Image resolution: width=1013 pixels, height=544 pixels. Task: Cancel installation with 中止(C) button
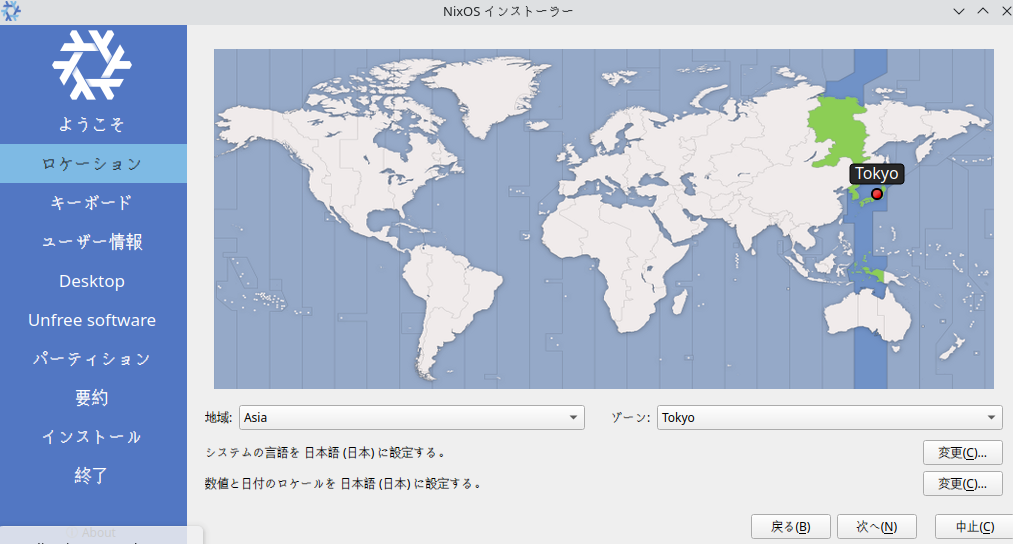(974, 527)
